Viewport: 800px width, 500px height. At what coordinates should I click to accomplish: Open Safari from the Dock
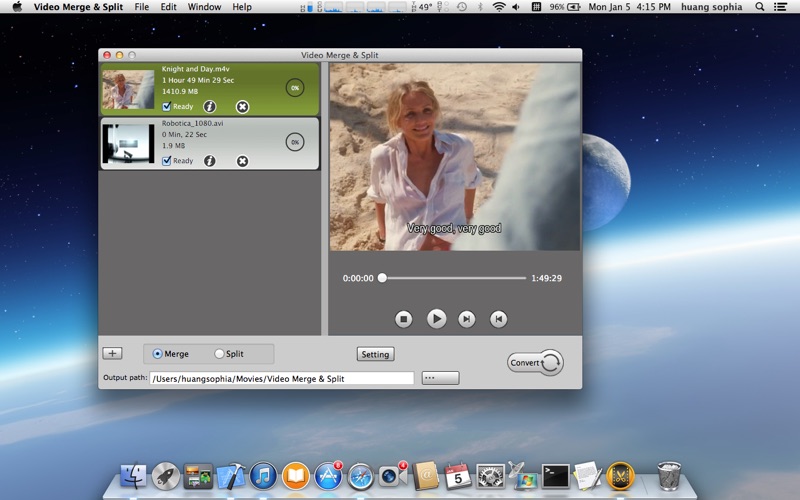361,477
